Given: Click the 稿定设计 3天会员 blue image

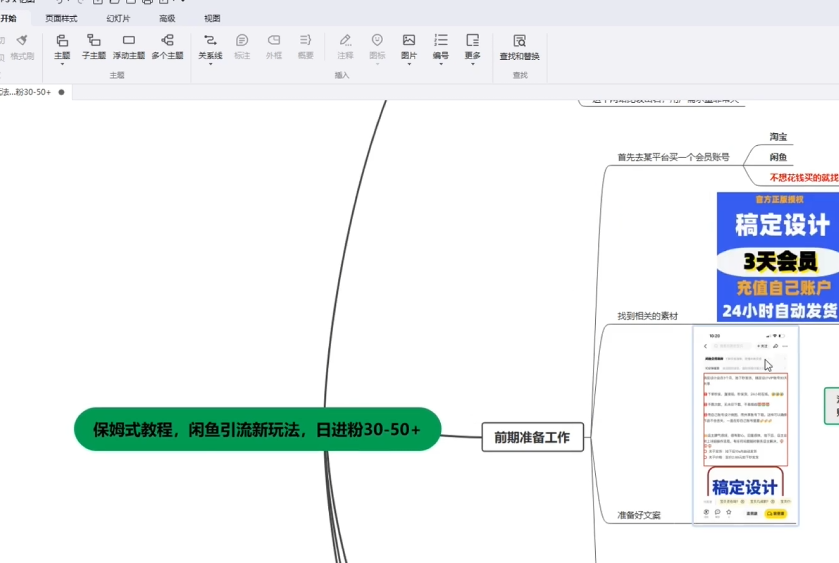Looking at the screenshot, I should pos(778,256).
